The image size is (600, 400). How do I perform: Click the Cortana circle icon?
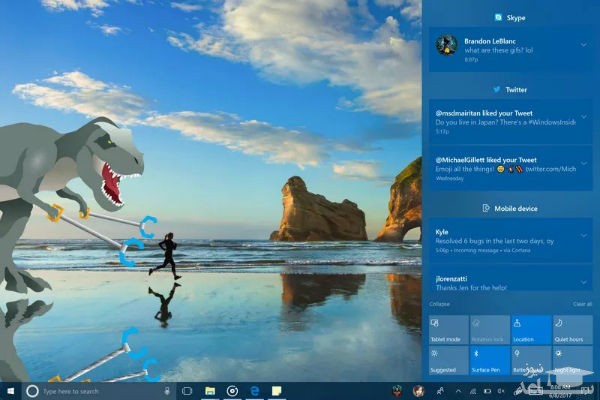(32, 391)
